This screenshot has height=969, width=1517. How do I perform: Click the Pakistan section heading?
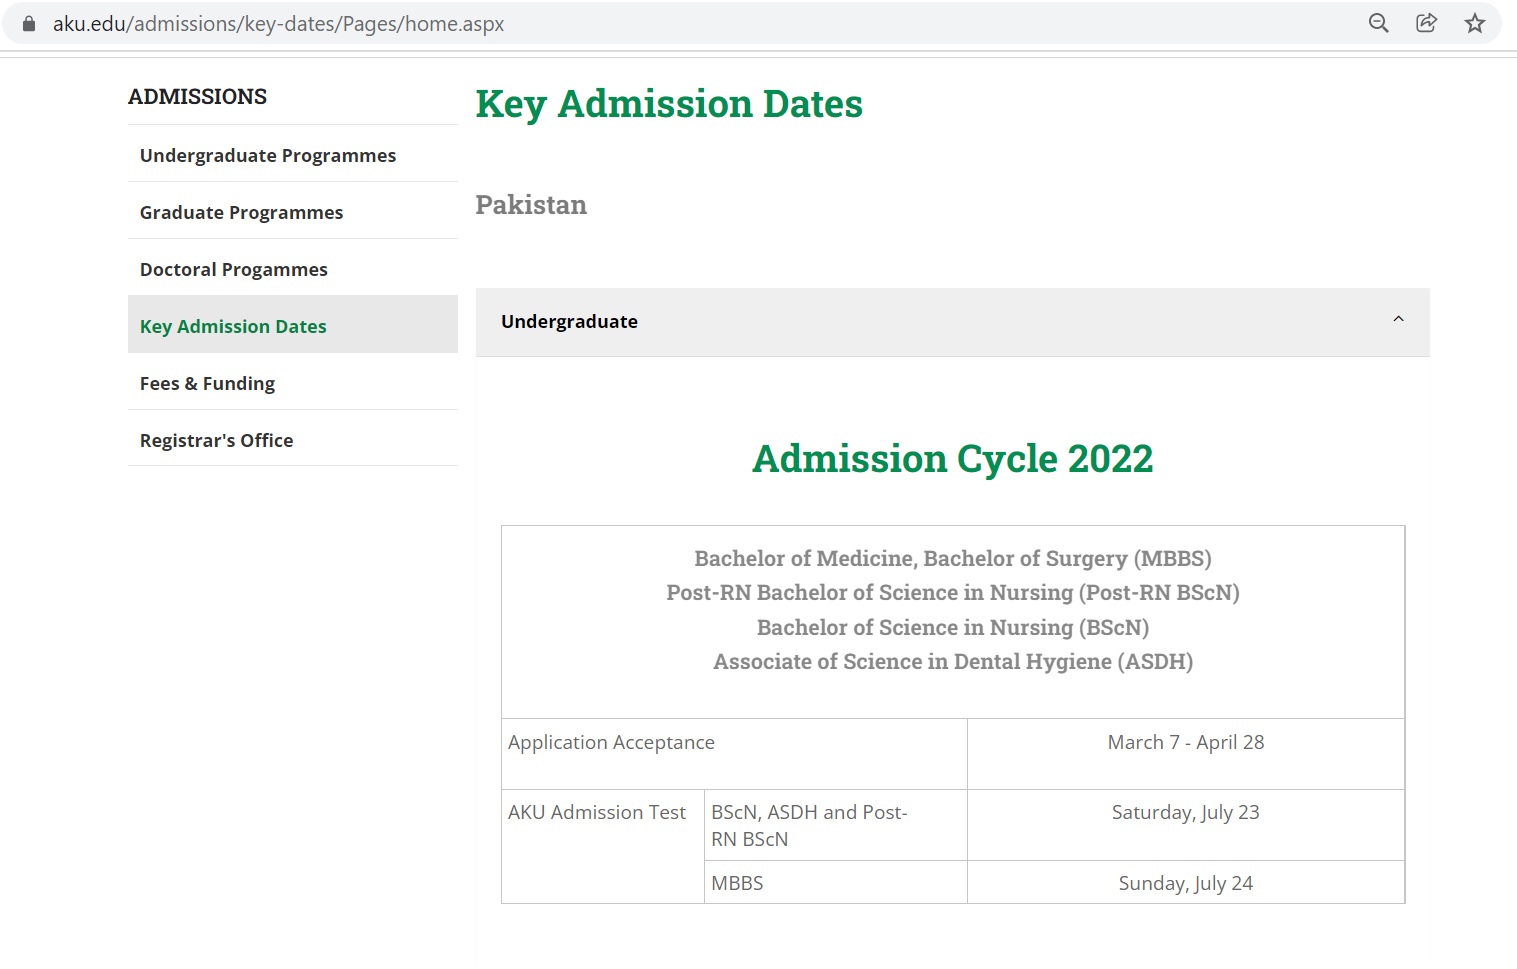pyautogui.click(x=531, y=204)
